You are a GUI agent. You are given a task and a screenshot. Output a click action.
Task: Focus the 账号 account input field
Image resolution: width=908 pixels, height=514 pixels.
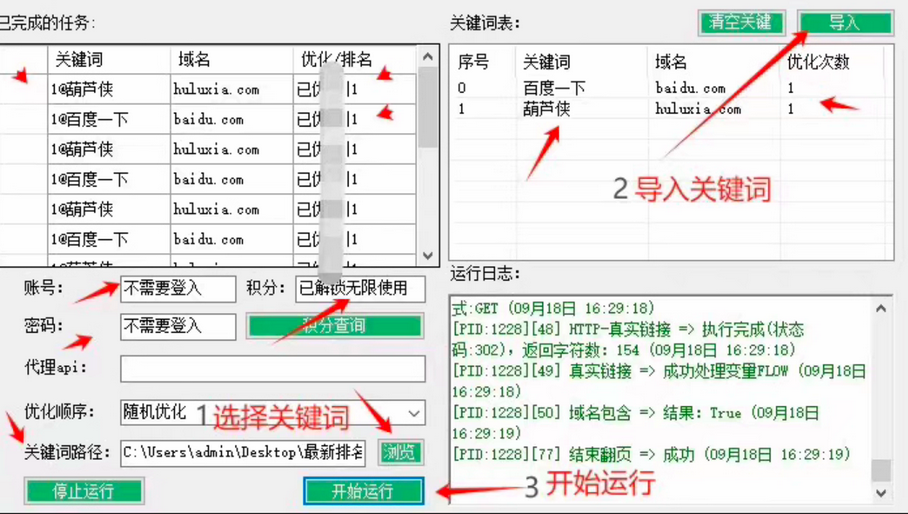coord(178,289)
